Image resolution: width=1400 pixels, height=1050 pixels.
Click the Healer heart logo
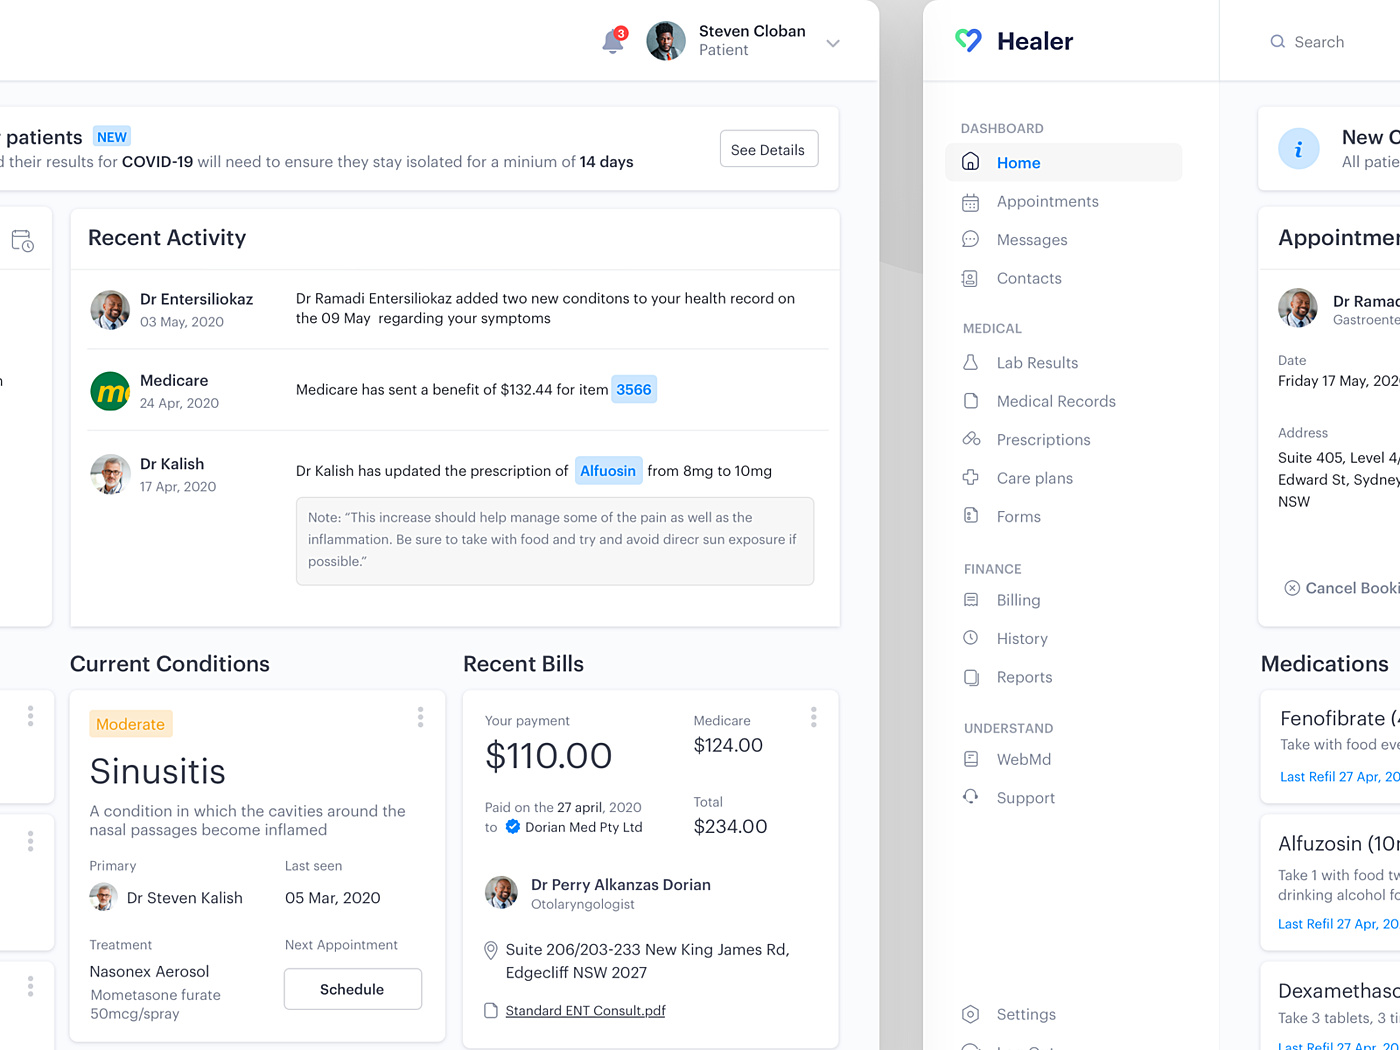pyautogui.click(x=968, y=40)
